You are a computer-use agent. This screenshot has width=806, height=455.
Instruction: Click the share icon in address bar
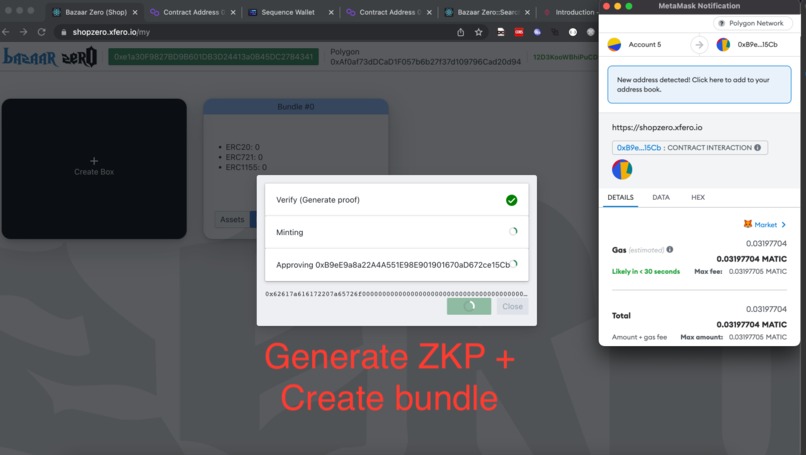(461, 32)
